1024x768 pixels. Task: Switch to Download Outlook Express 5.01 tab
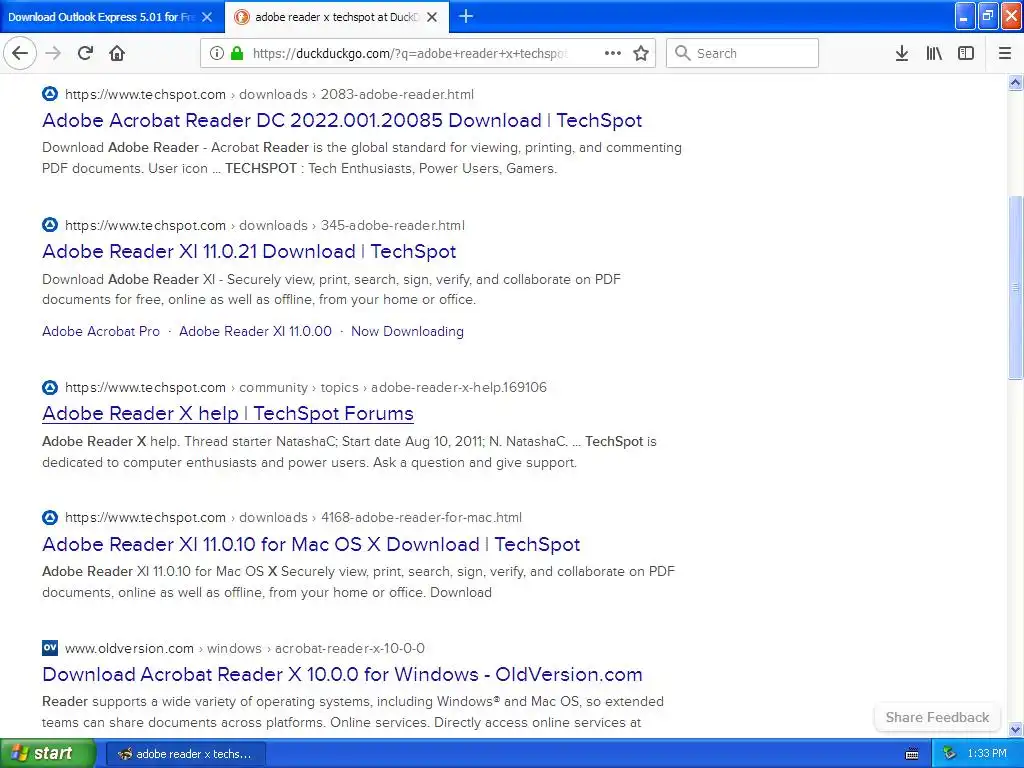coord(101,17)
